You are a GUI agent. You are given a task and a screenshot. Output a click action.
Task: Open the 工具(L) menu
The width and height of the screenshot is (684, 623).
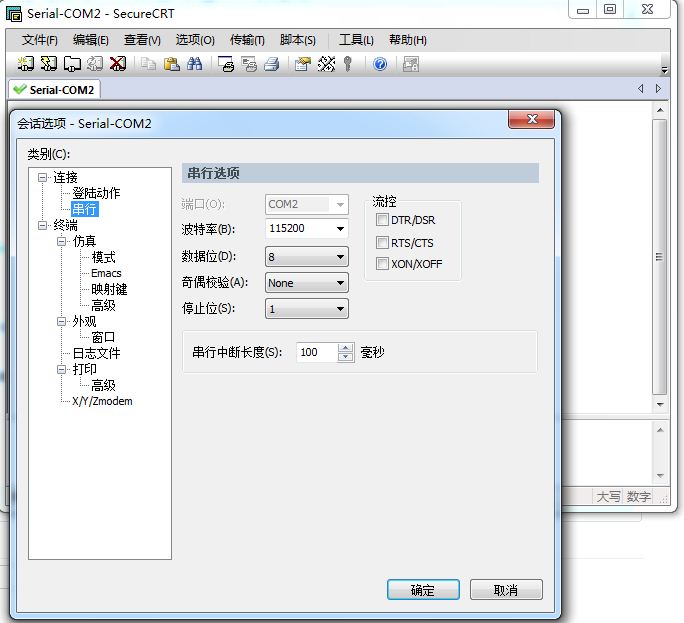[356, 40]
